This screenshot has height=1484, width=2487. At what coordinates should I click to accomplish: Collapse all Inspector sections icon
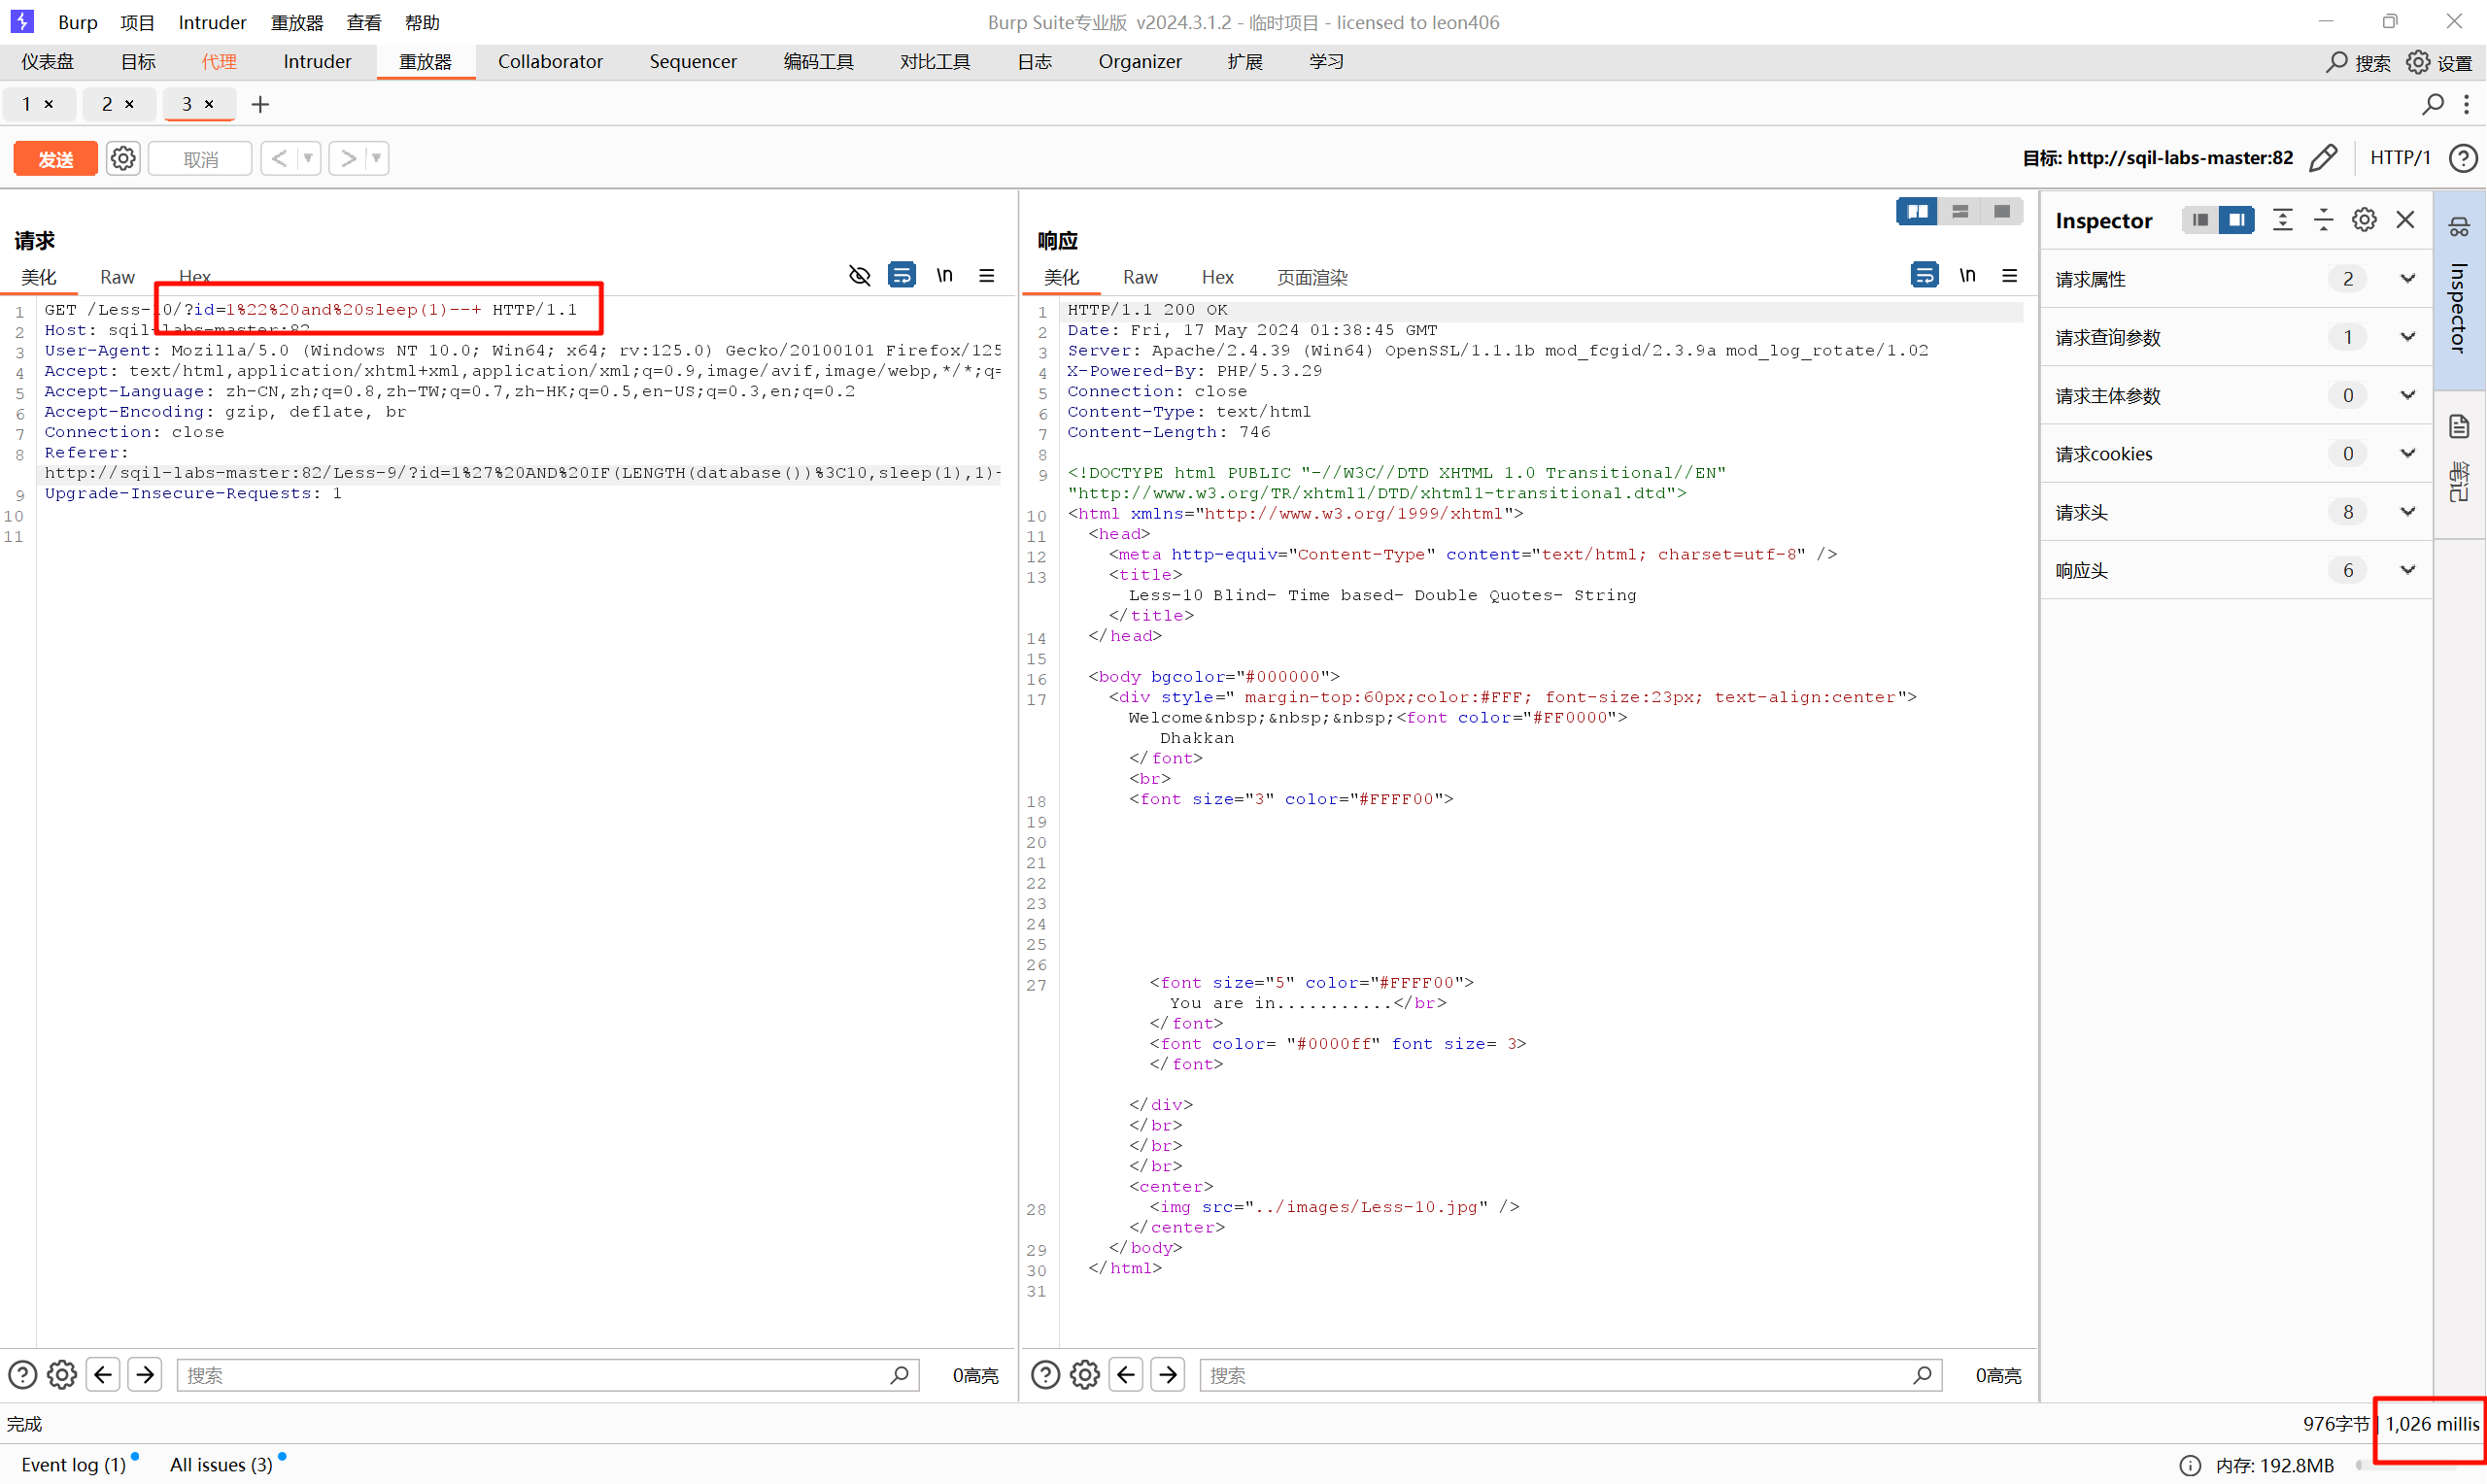(2323, 220)
